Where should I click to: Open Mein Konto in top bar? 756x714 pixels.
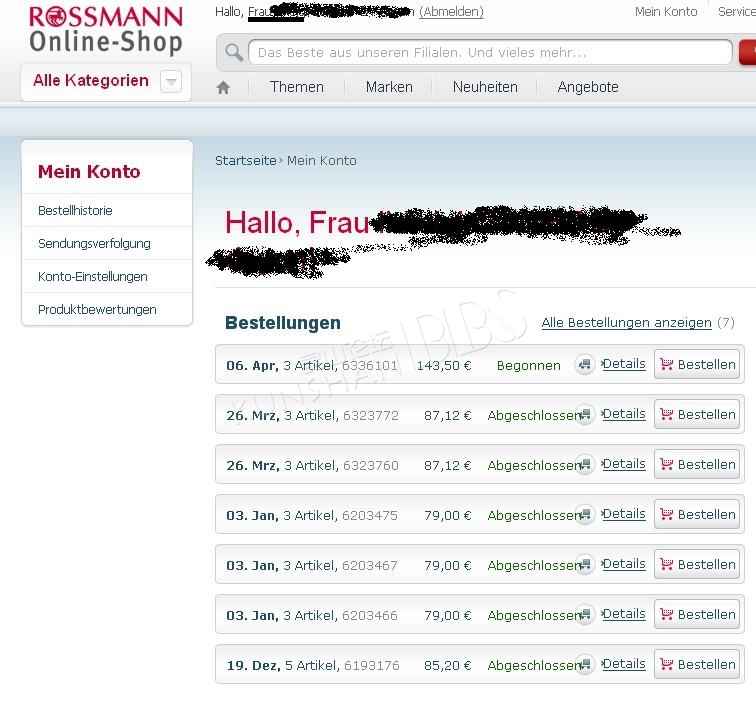point(666,12)
